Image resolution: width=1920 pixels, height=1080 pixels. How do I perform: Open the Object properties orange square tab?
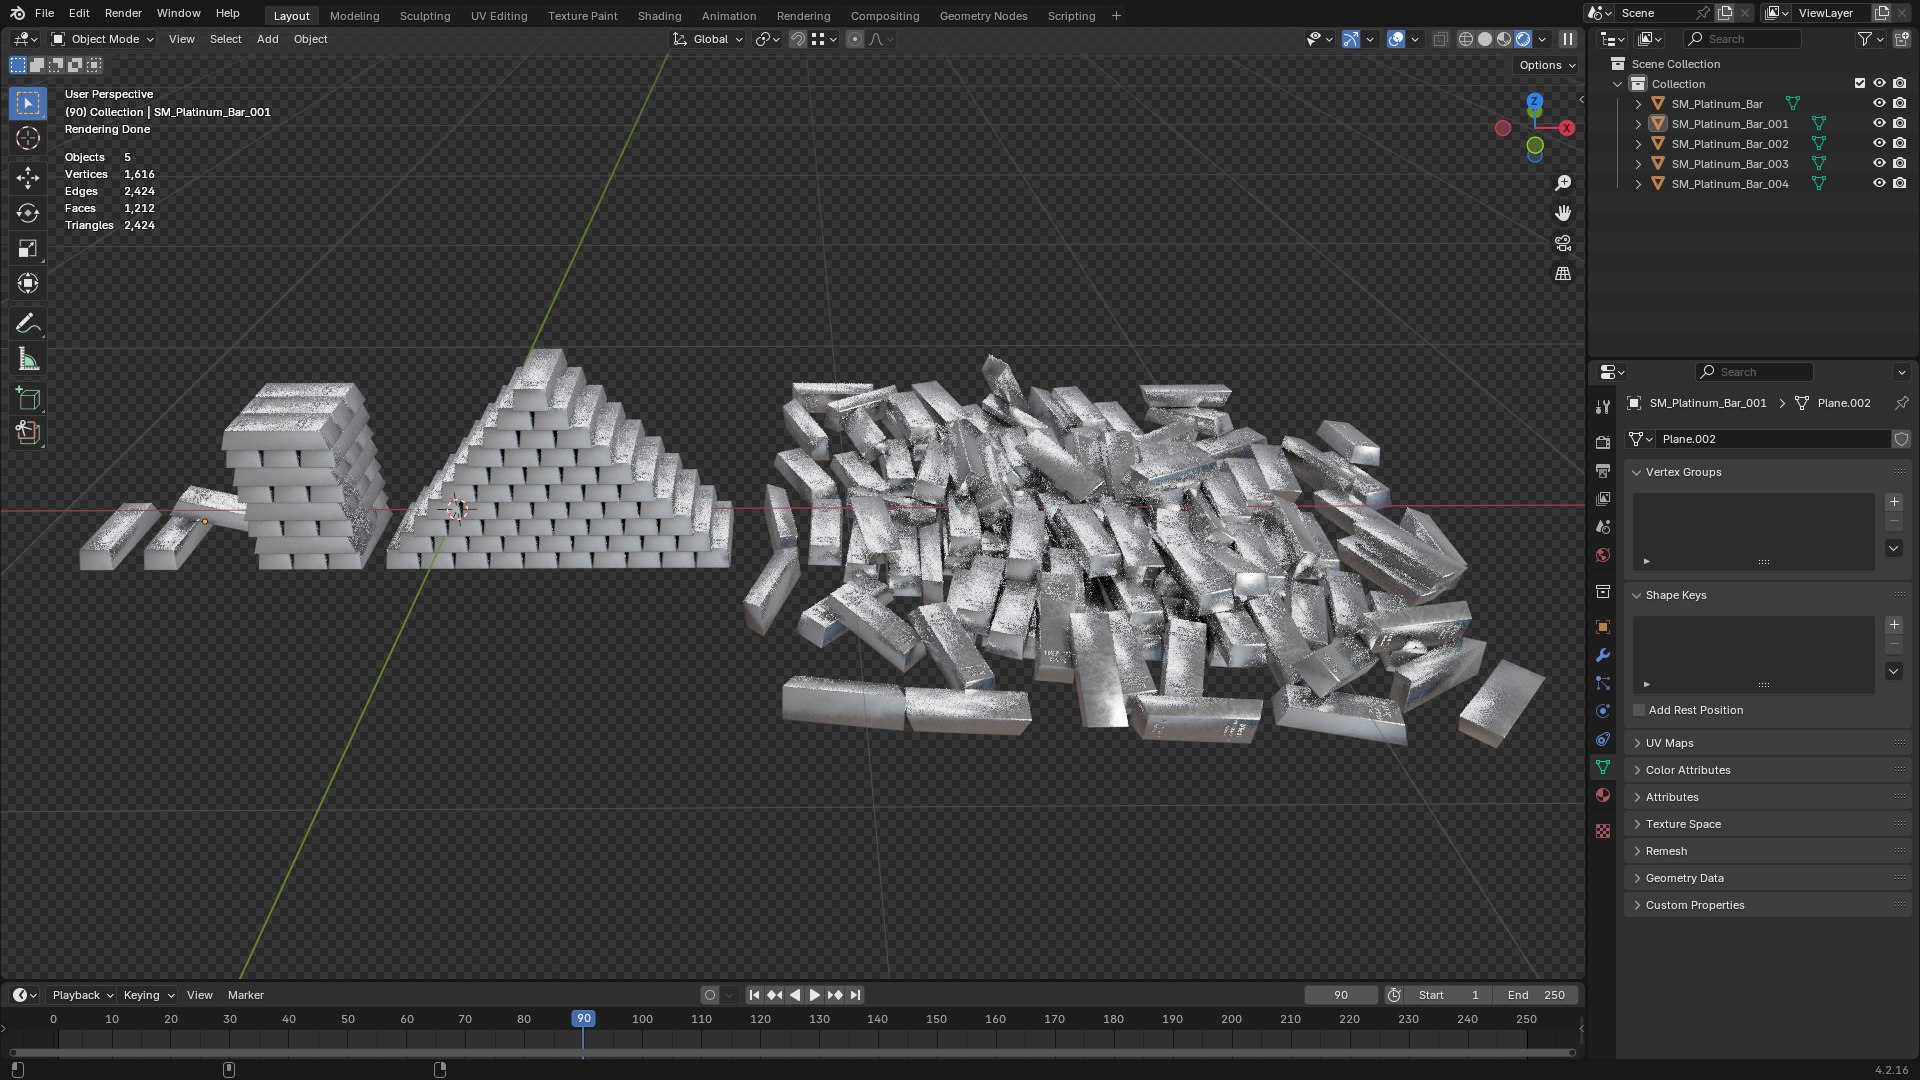click(1603, 627)
